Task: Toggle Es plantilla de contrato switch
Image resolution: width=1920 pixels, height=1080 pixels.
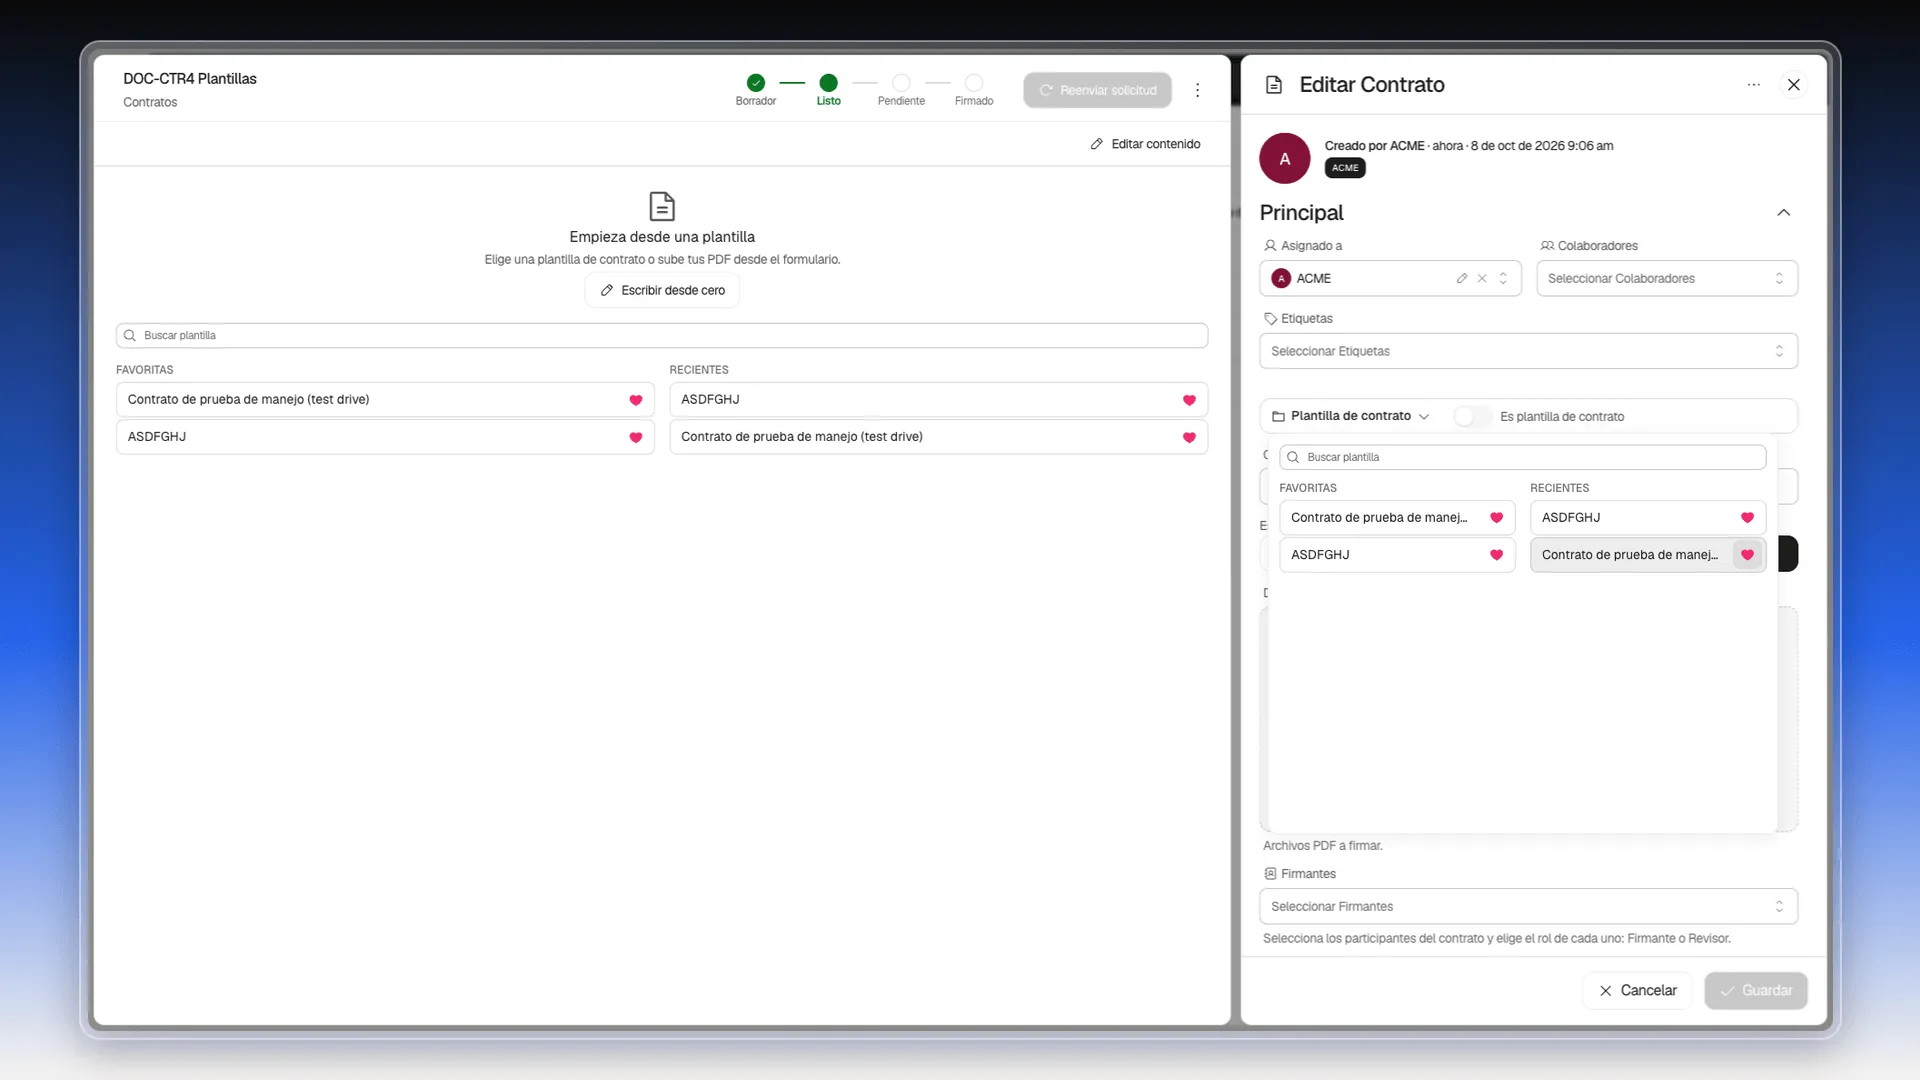Action: (1471, 416)
